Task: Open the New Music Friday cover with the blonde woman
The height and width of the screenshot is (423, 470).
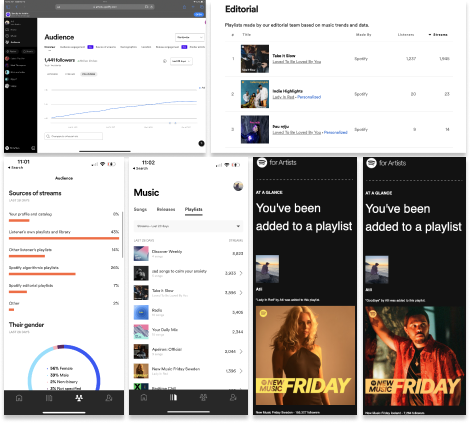Action: [305, 356]
